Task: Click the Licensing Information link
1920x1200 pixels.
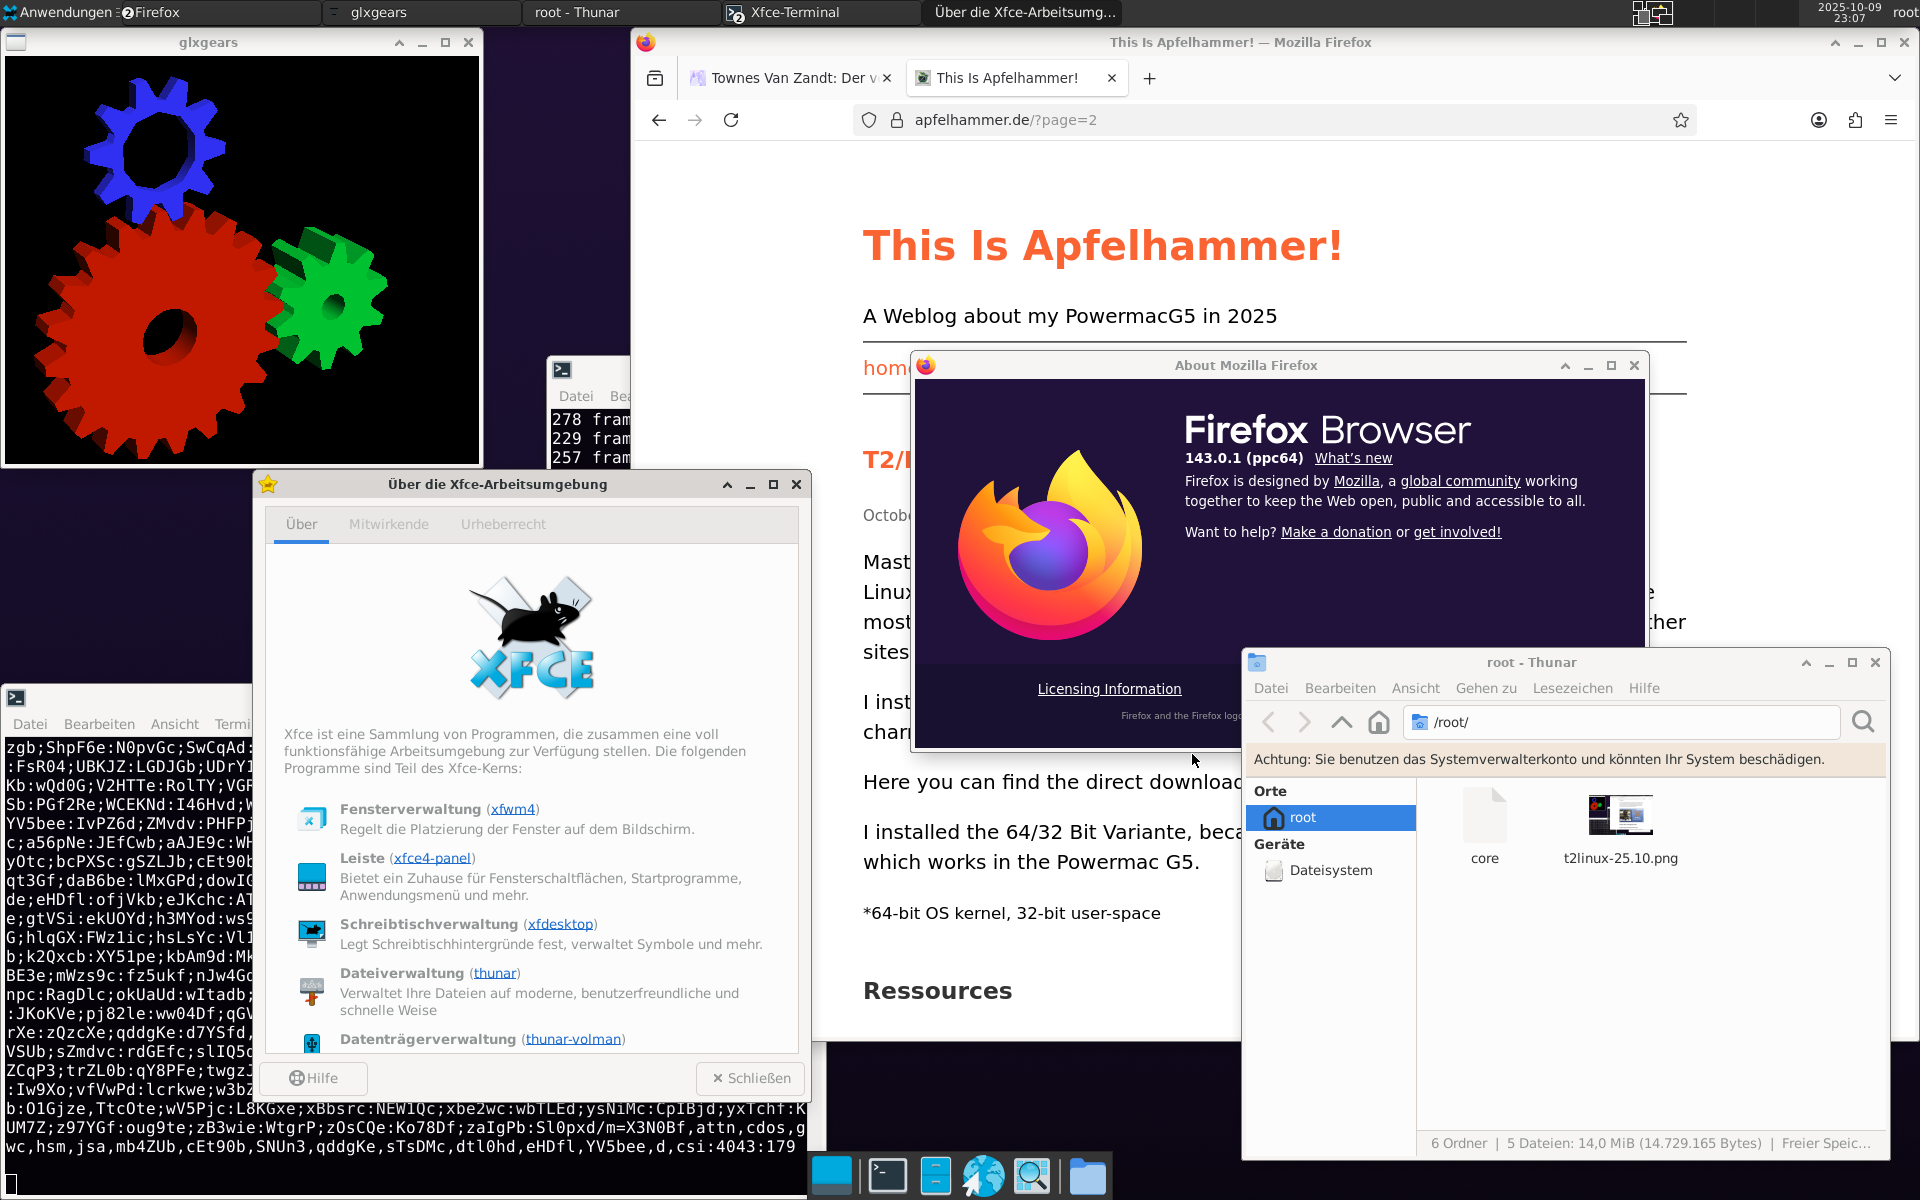Action: click(1109, 689)
